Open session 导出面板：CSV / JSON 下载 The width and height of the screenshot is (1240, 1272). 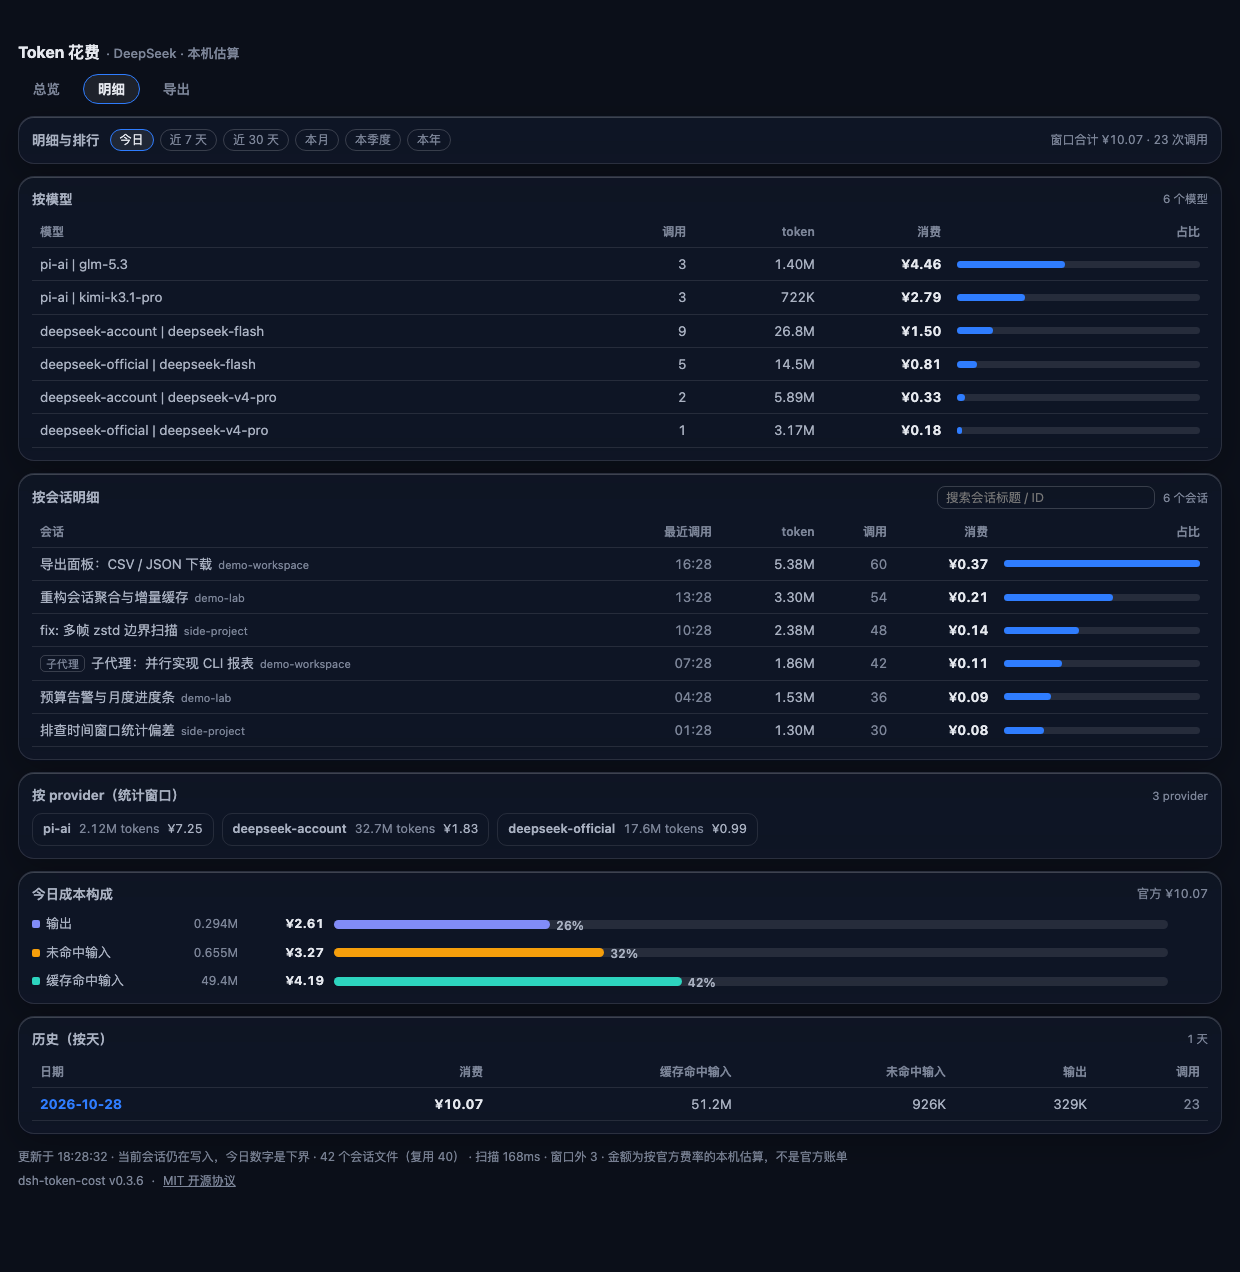(620, 564)
